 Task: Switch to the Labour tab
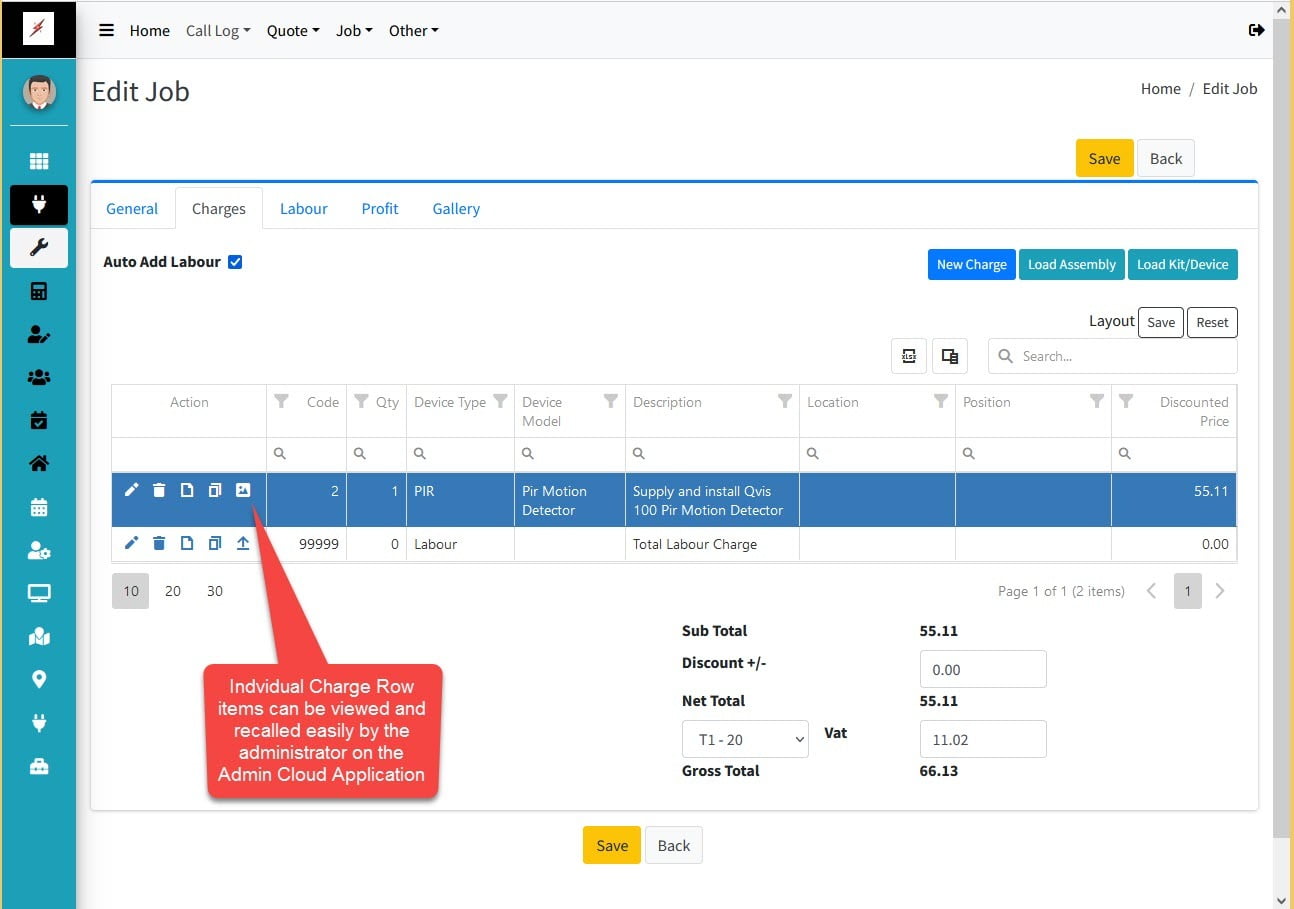[304, 209]
